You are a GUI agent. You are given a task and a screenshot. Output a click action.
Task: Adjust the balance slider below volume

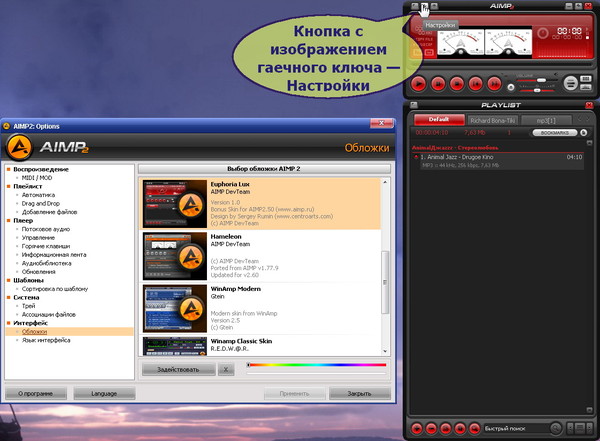pos(537,90)
